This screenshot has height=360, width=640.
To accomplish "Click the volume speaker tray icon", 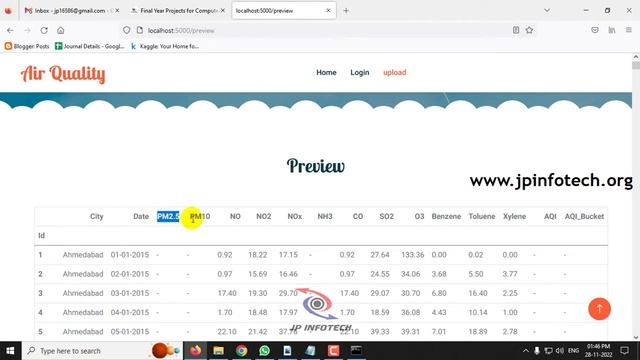I will coord(560,351).
